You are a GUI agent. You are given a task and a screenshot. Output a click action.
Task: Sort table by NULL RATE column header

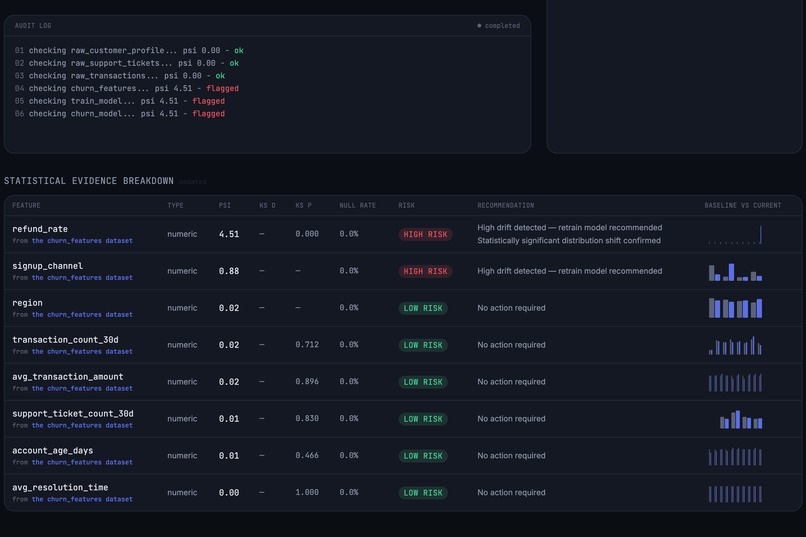tap(357, 206)
